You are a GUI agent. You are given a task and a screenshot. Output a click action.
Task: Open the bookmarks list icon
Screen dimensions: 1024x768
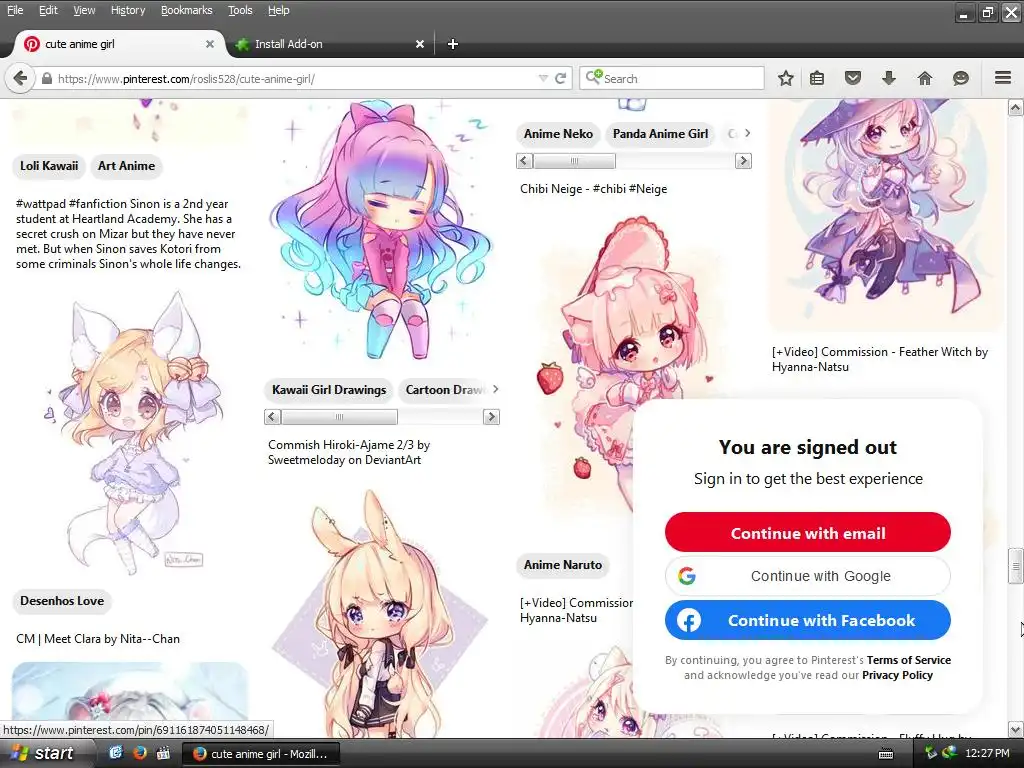(817, 78)
